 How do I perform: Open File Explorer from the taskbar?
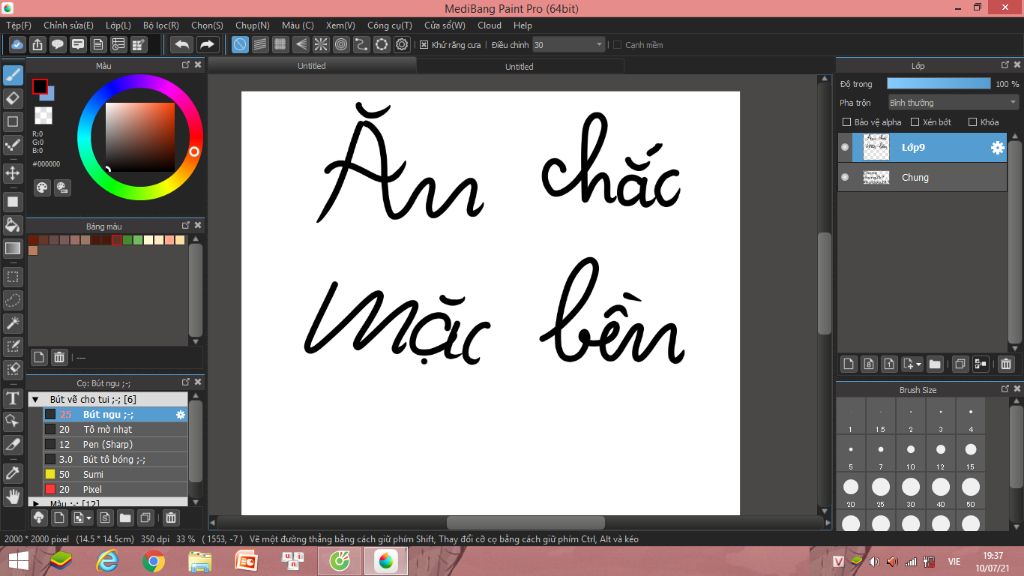pos(200,561)
